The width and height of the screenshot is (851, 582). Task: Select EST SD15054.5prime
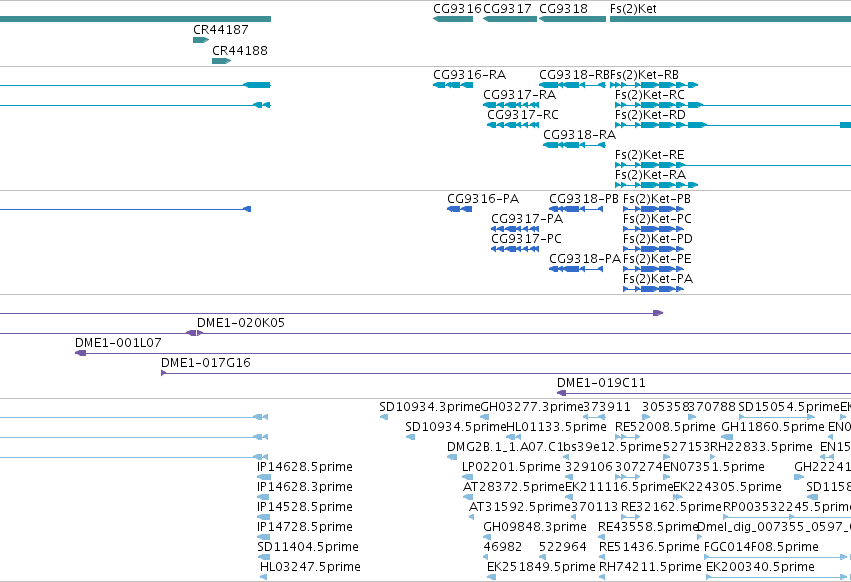[x=777, y=417]
